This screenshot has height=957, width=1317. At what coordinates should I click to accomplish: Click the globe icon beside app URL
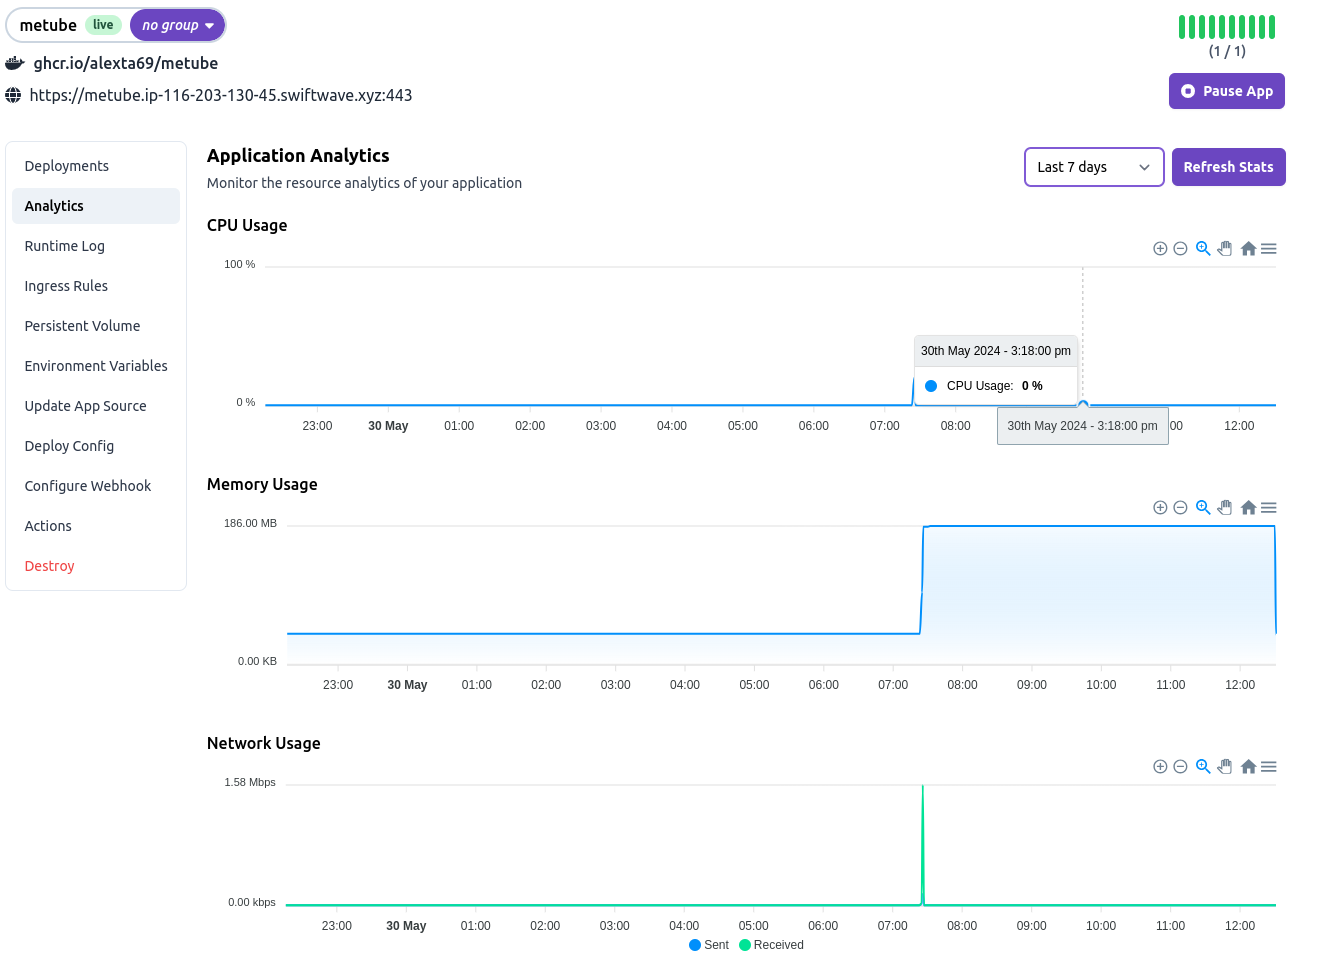coord(13,95)
